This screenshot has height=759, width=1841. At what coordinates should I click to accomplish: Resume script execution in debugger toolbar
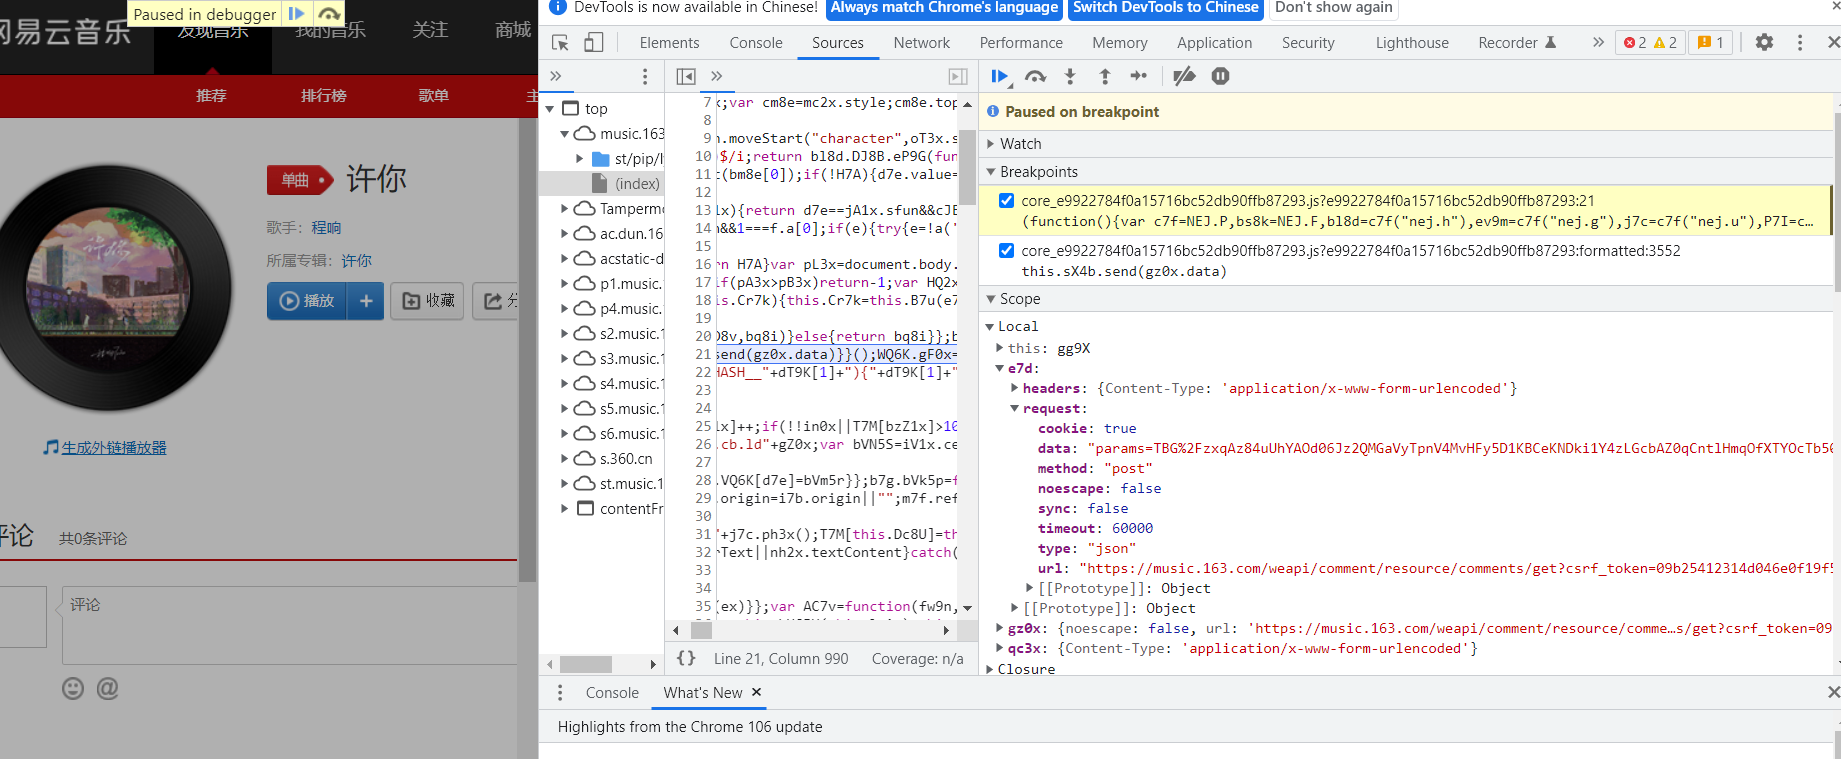point(1000,76)
